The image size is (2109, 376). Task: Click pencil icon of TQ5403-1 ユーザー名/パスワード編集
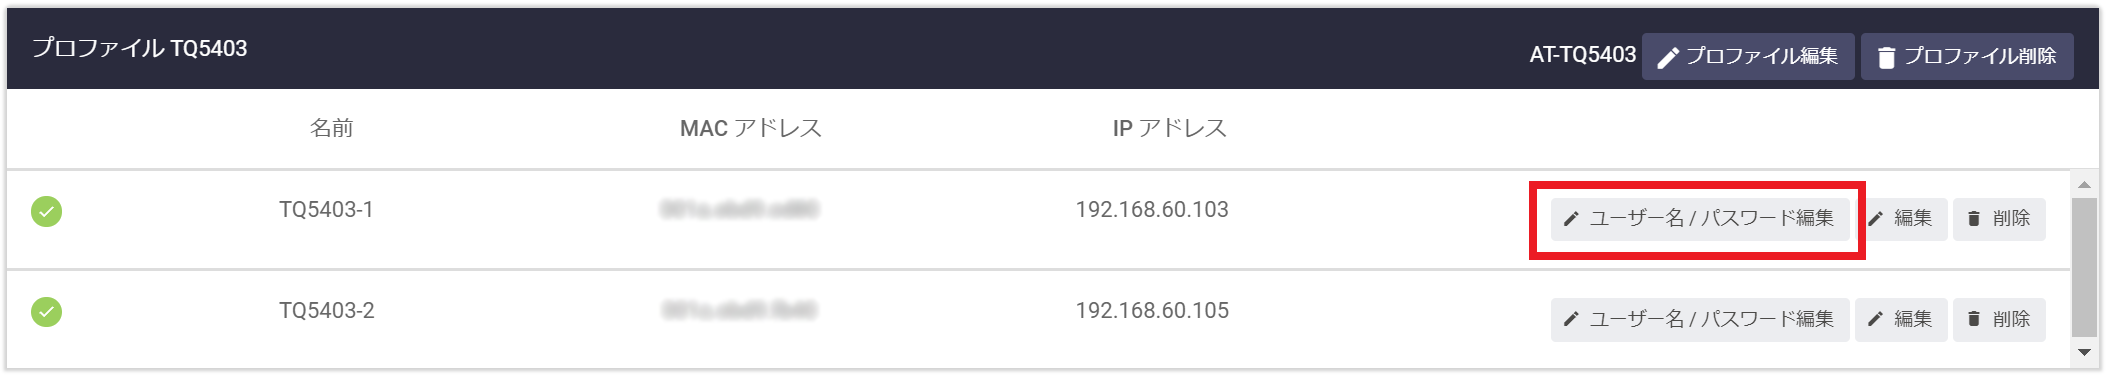coord(1571,219)
